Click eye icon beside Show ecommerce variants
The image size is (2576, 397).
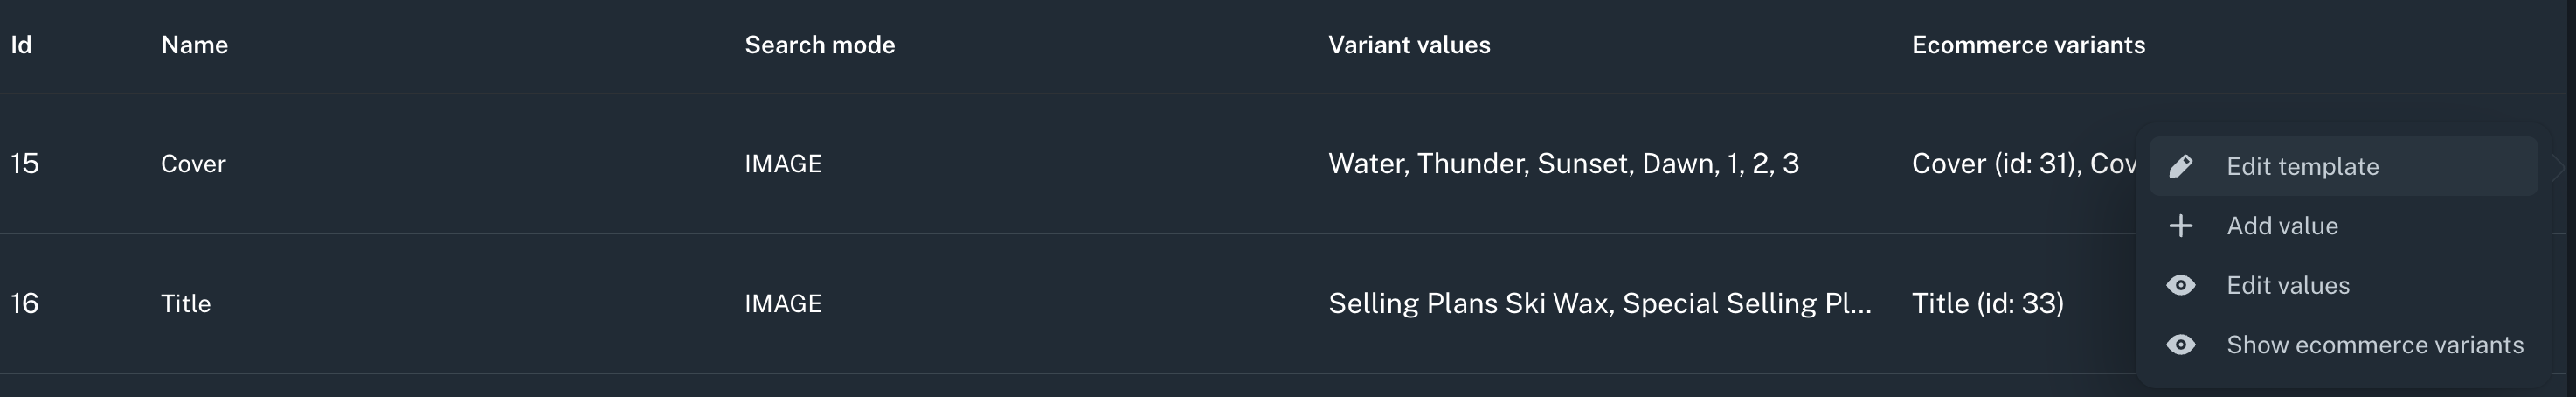[x=2181, y=345]
